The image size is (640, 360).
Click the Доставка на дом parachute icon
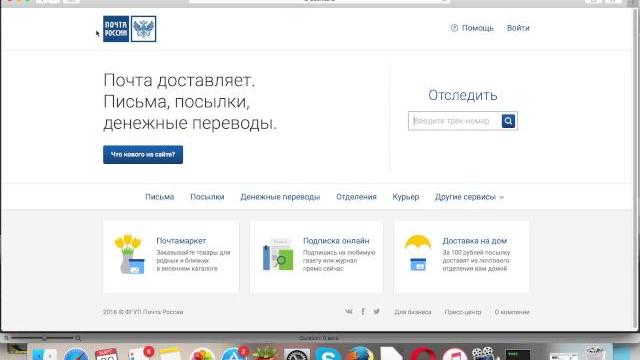418,253
